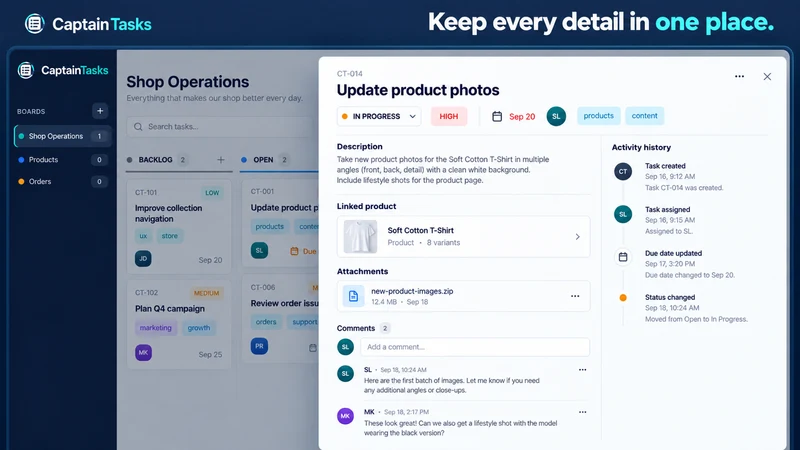Click the CT-014 task ID
800x450 pixels.
coord(349,73)
